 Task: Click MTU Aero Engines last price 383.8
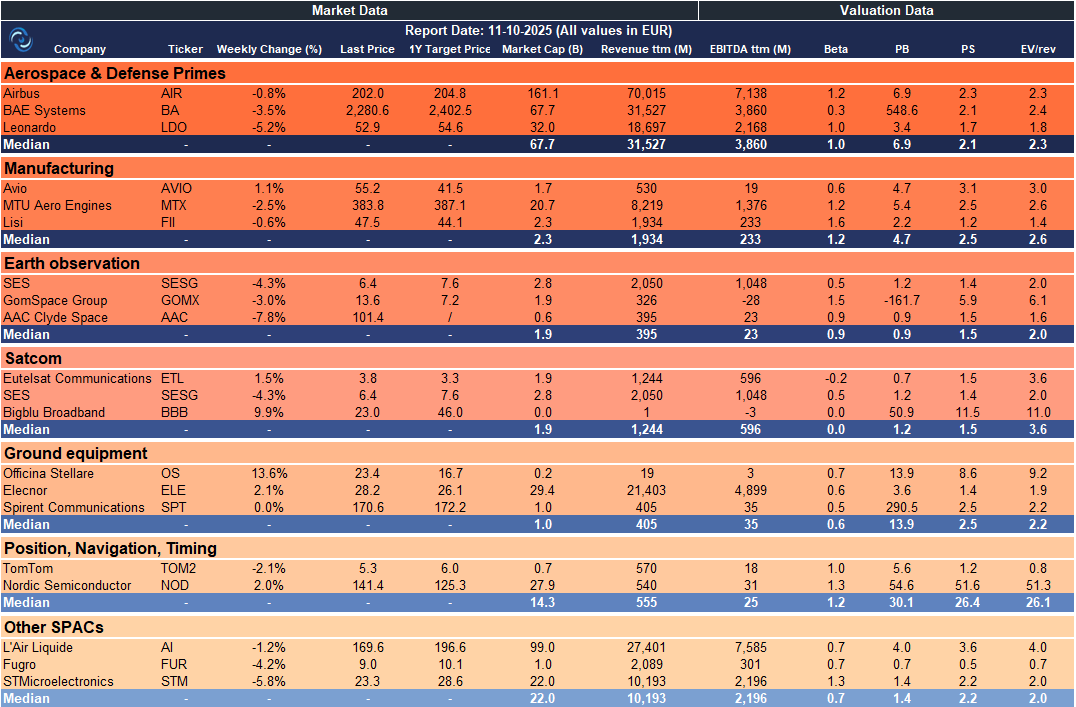click(368, 205)
